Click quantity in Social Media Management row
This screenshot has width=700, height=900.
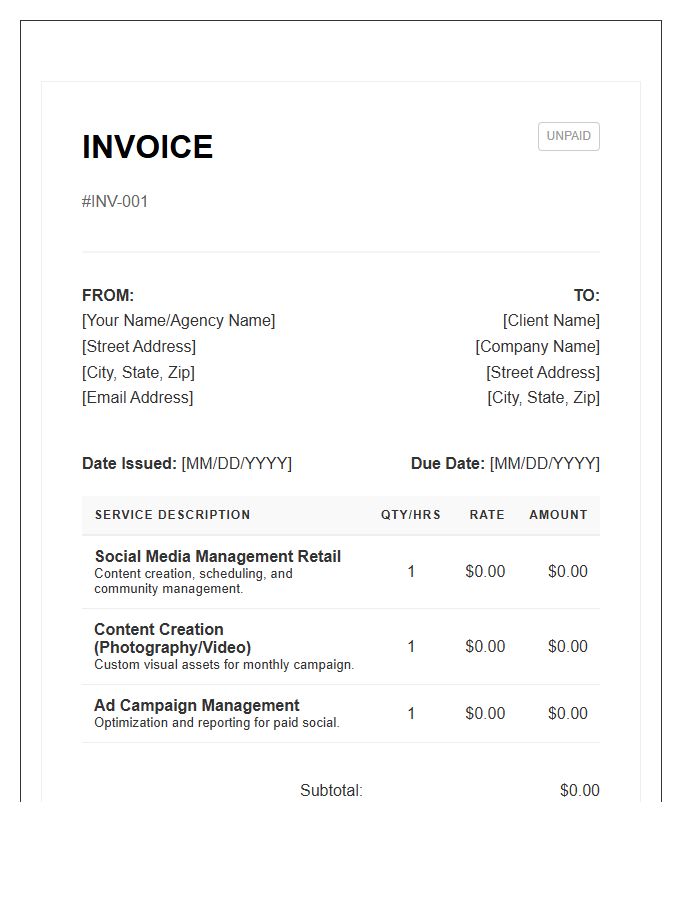[x=411, y=571]
